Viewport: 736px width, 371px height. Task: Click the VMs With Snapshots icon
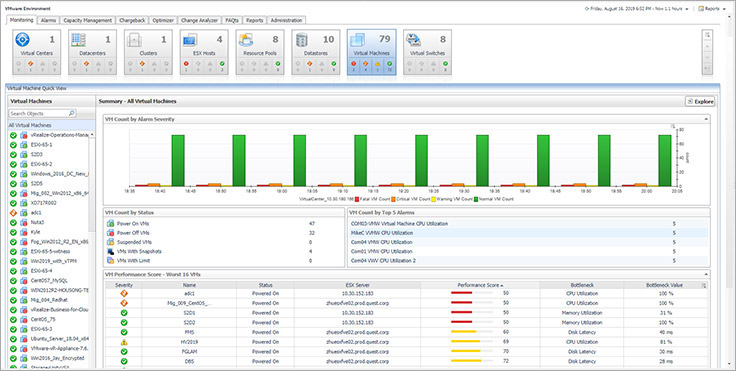110,251
